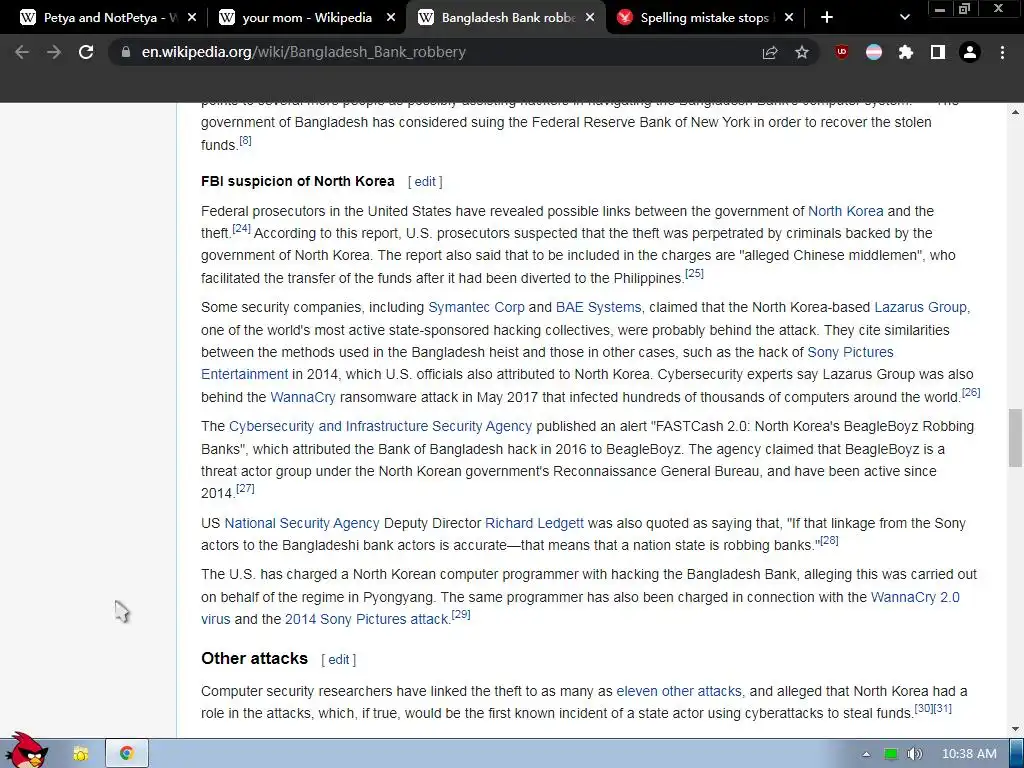Open the file explorer folder taskbar icon
Screen dimensions: 1024x768
[80, 754]
